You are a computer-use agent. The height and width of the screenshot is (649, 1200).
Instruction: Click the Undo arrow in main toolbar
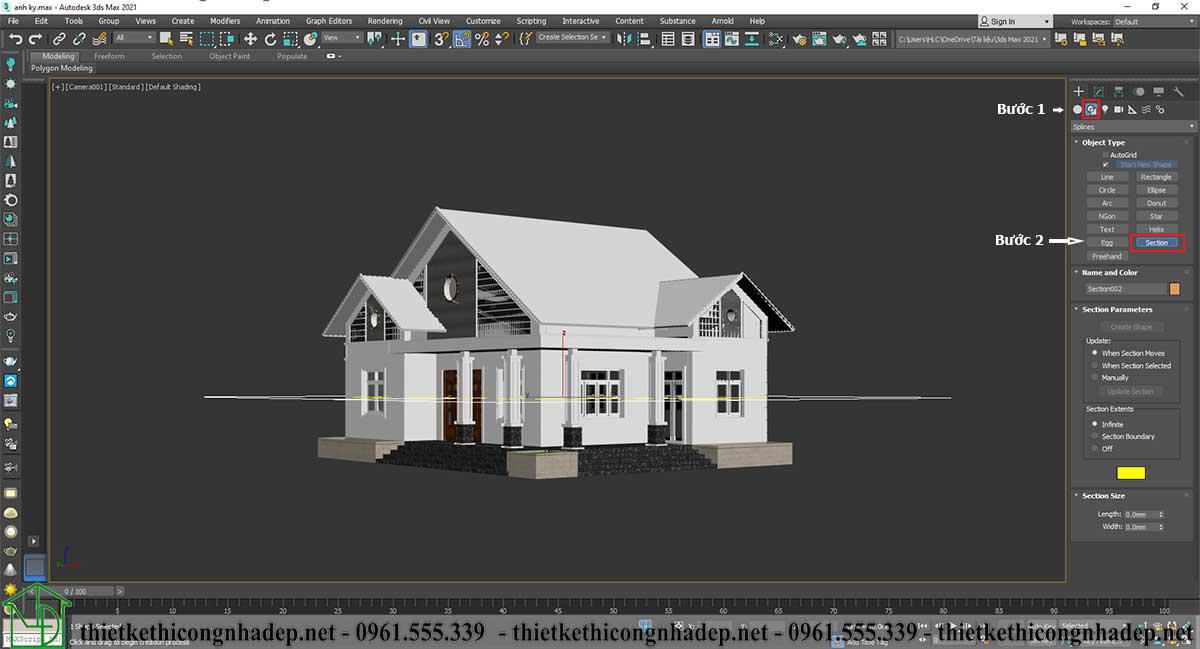[15, 38]
